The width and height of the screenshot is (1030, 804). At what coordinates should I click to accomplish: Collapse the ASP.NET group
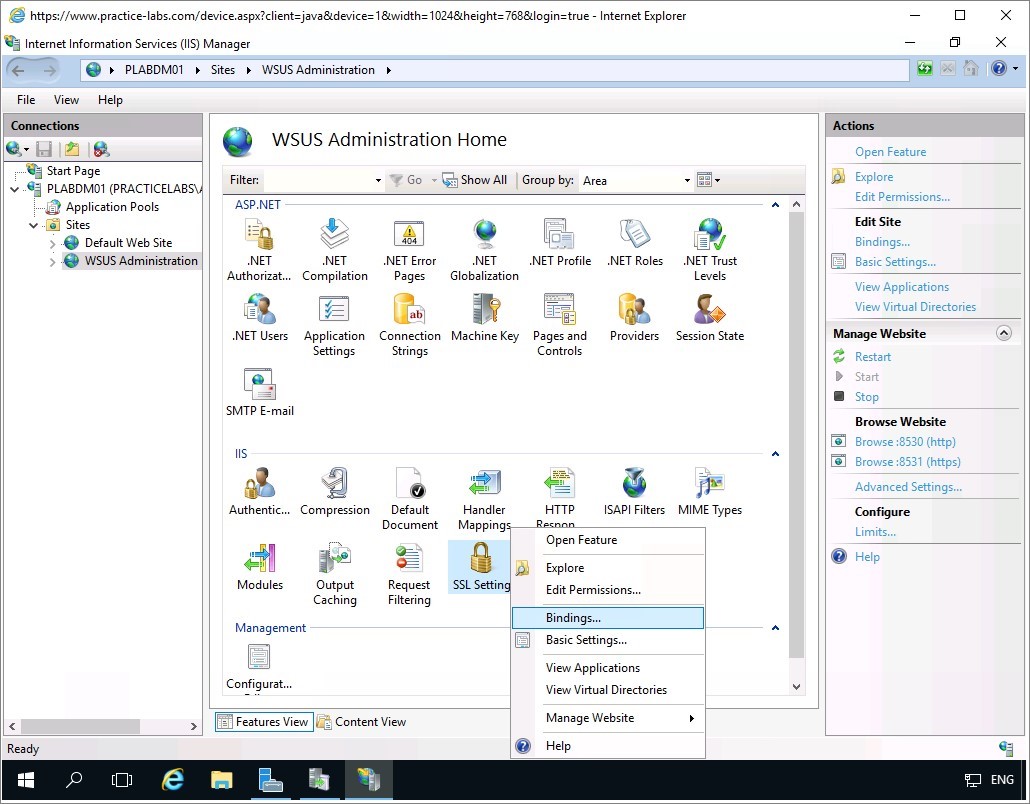coord(775,205)
